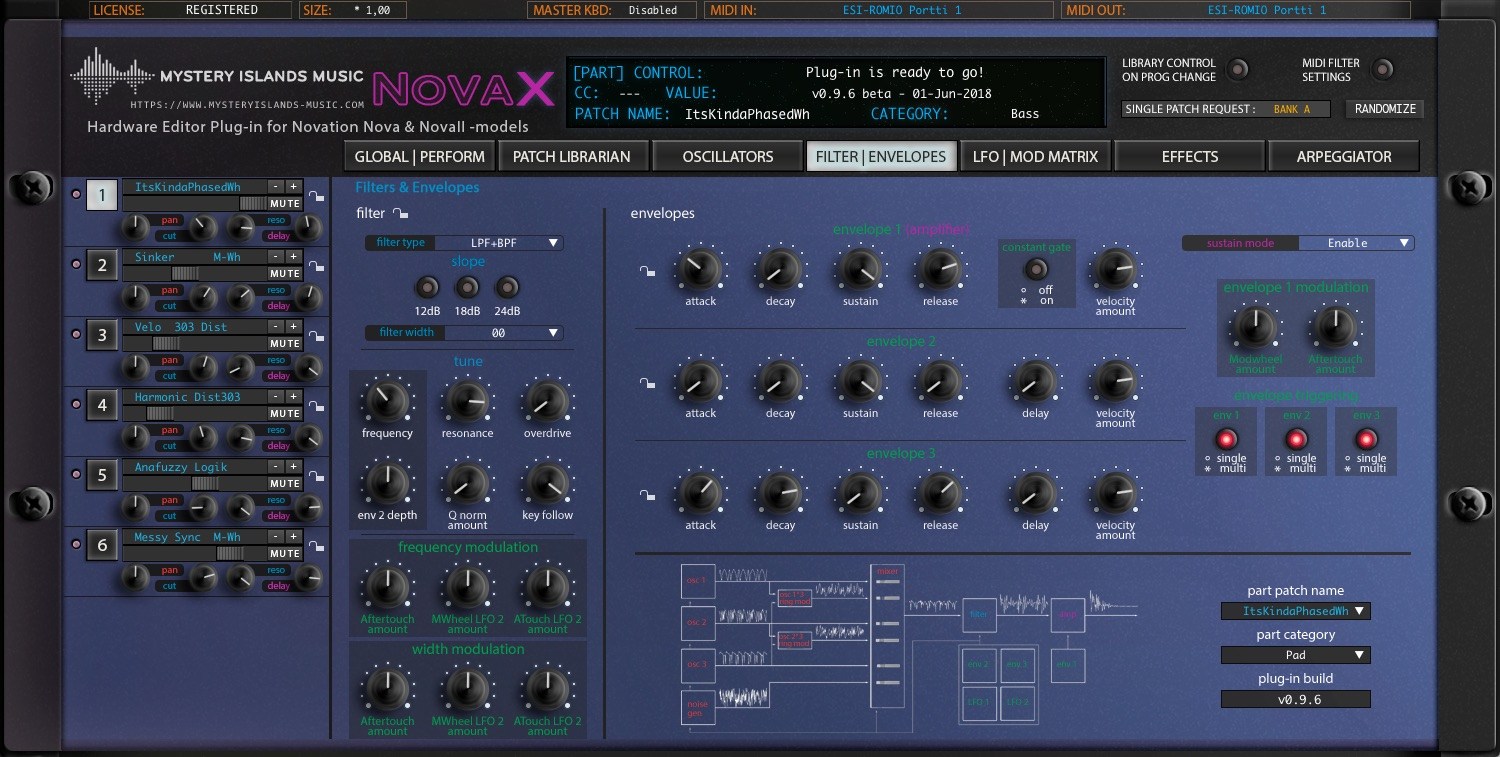
Task: Select the 18dB filter slope
Action: pos(467,287)
